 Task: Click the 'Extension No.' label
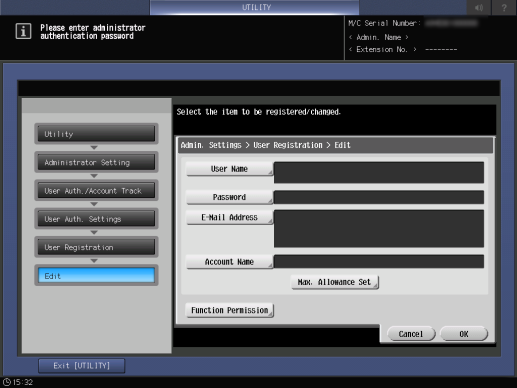(382, 49)
